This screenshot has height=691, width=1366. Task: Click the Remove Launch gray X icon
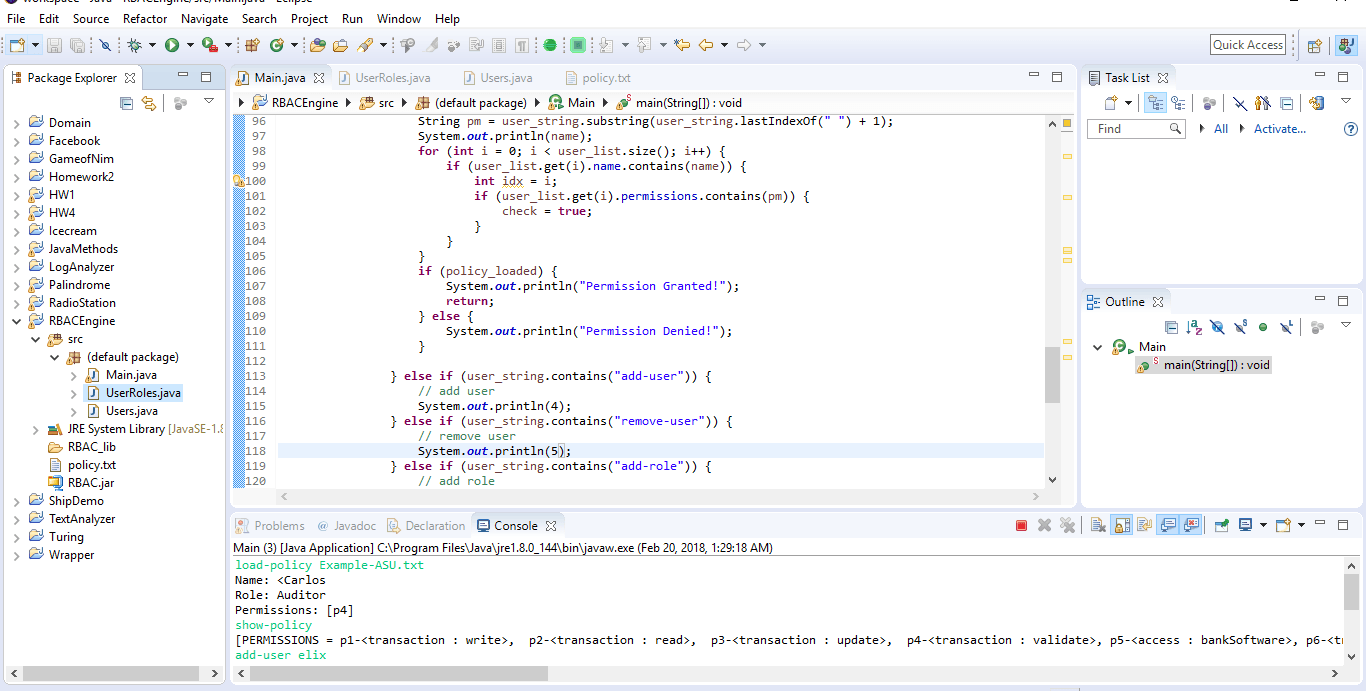click(1044, 525)
